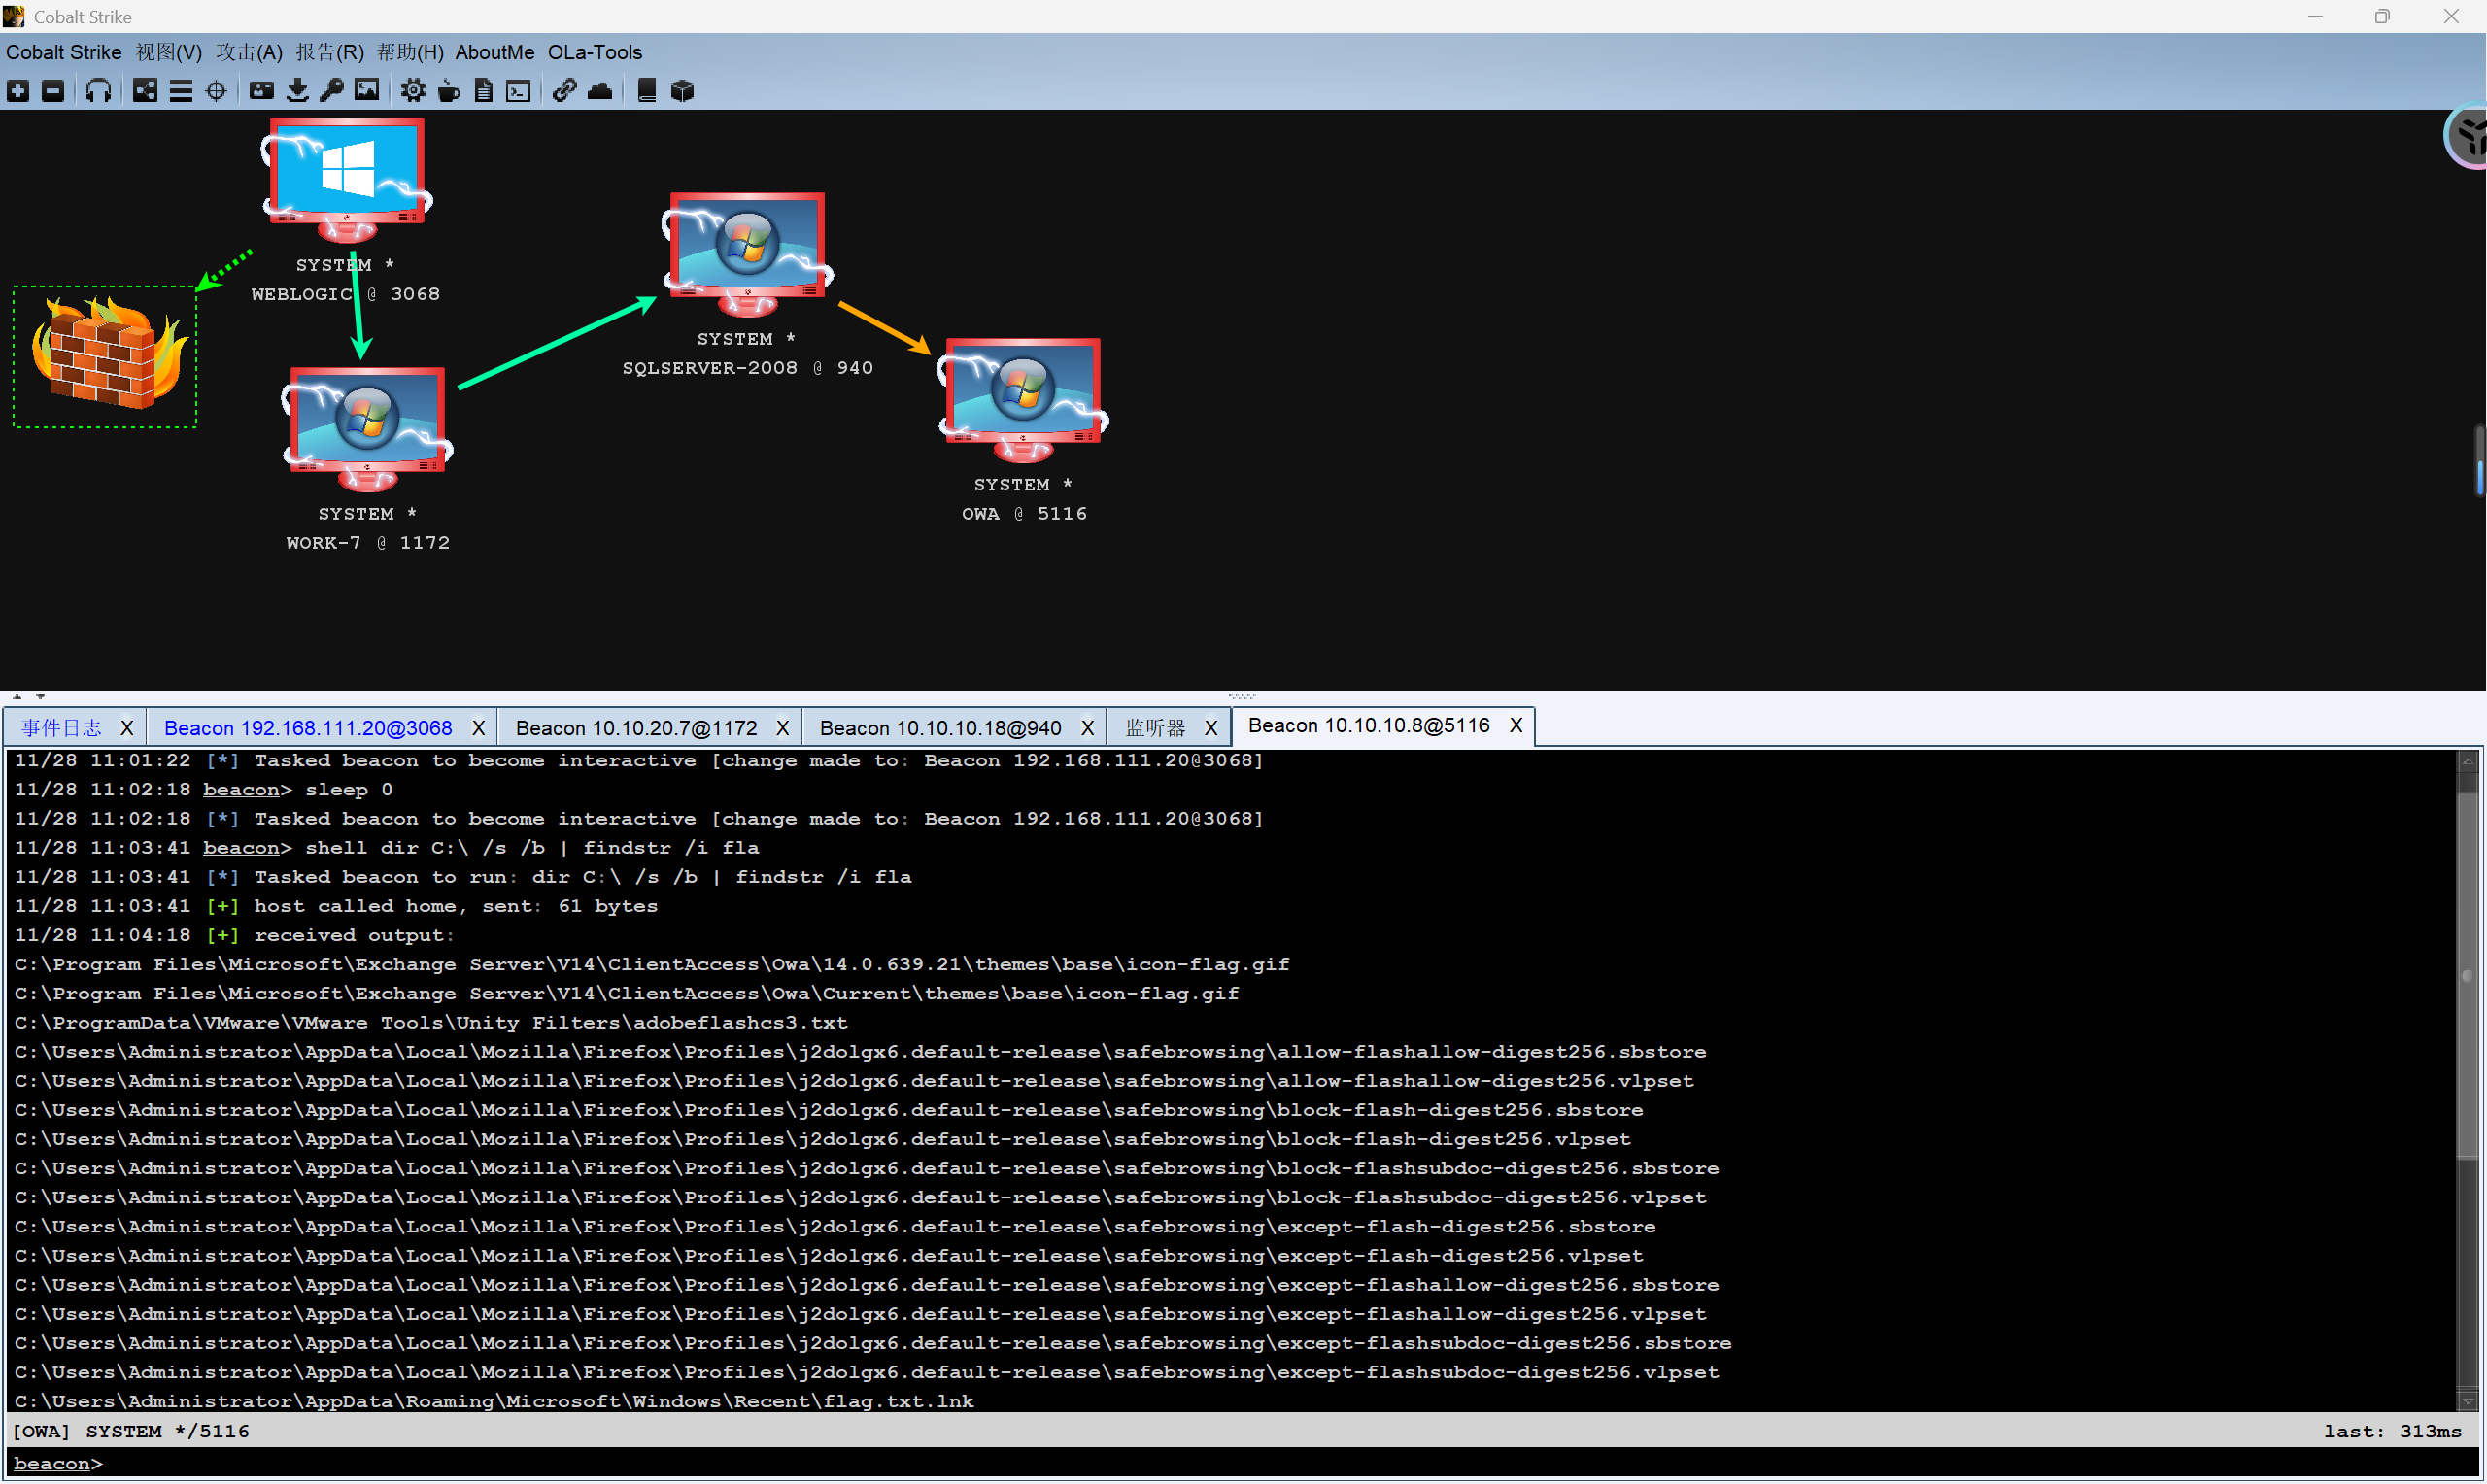Close the Beacon 10.10.10.18@940 tab

coord(1087,728)
